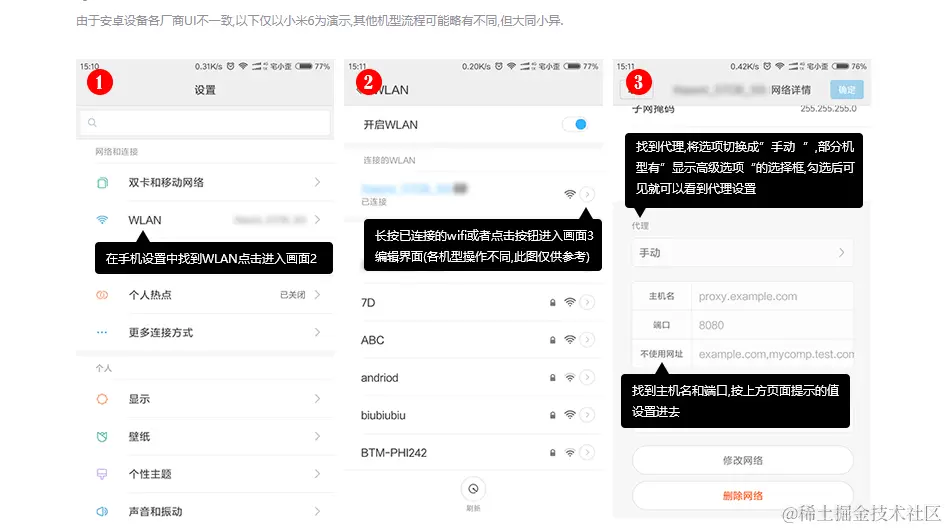Open the 手动 proxy dropdown

coord(742,253)
